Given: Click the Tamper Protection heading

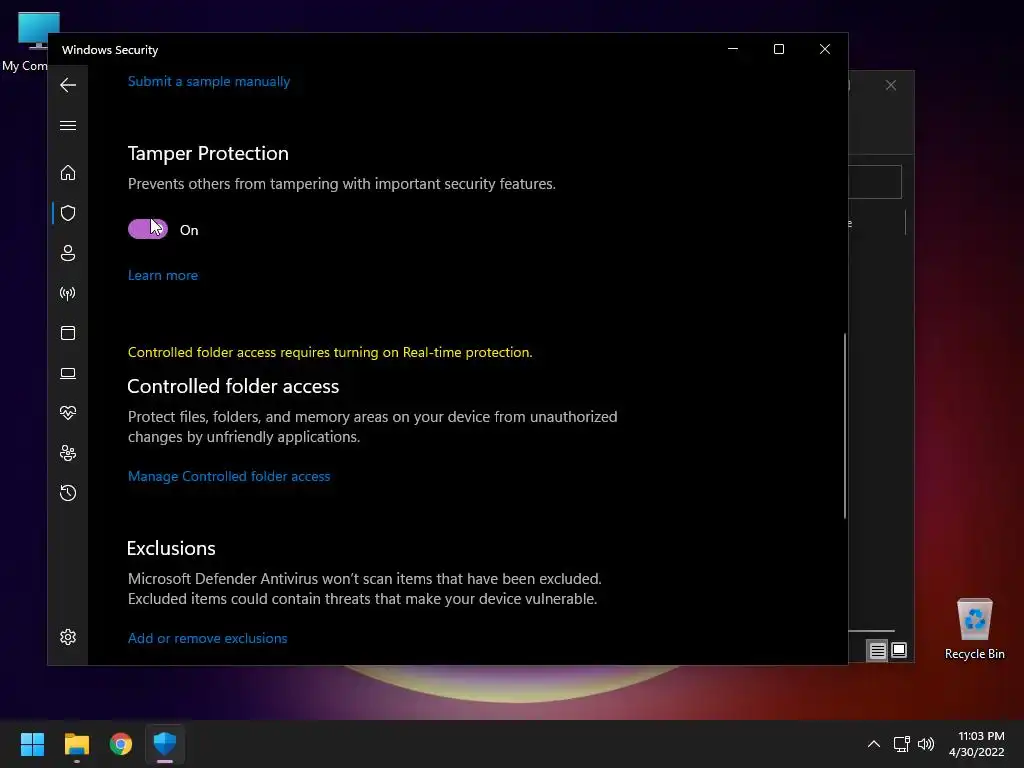Looking at the screenshot, I should coord(208,153).
